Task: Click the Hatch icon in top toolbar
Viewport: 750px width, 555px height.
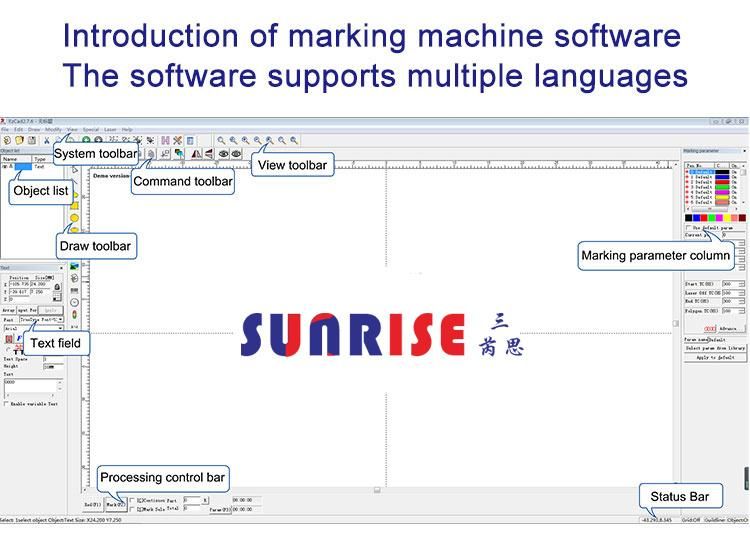Action: tap(165, 140)
